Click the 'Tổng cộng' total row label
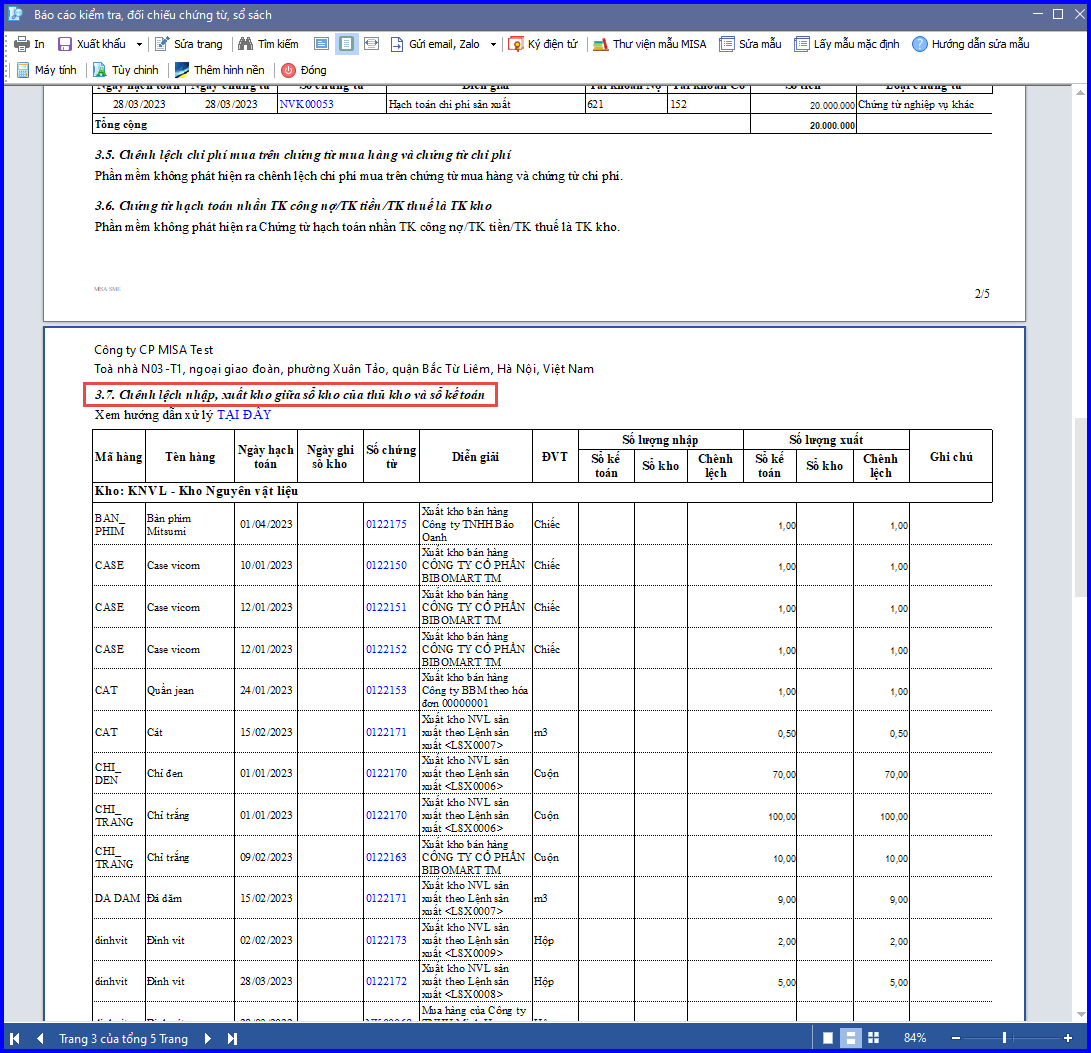Screen dimensions: 1091x1053 (x=121, y=125)
